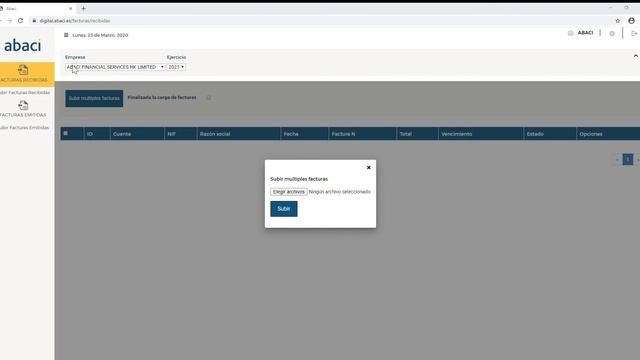
Task: Sort by the Factura N column header
Action: (x=343, y=134)
